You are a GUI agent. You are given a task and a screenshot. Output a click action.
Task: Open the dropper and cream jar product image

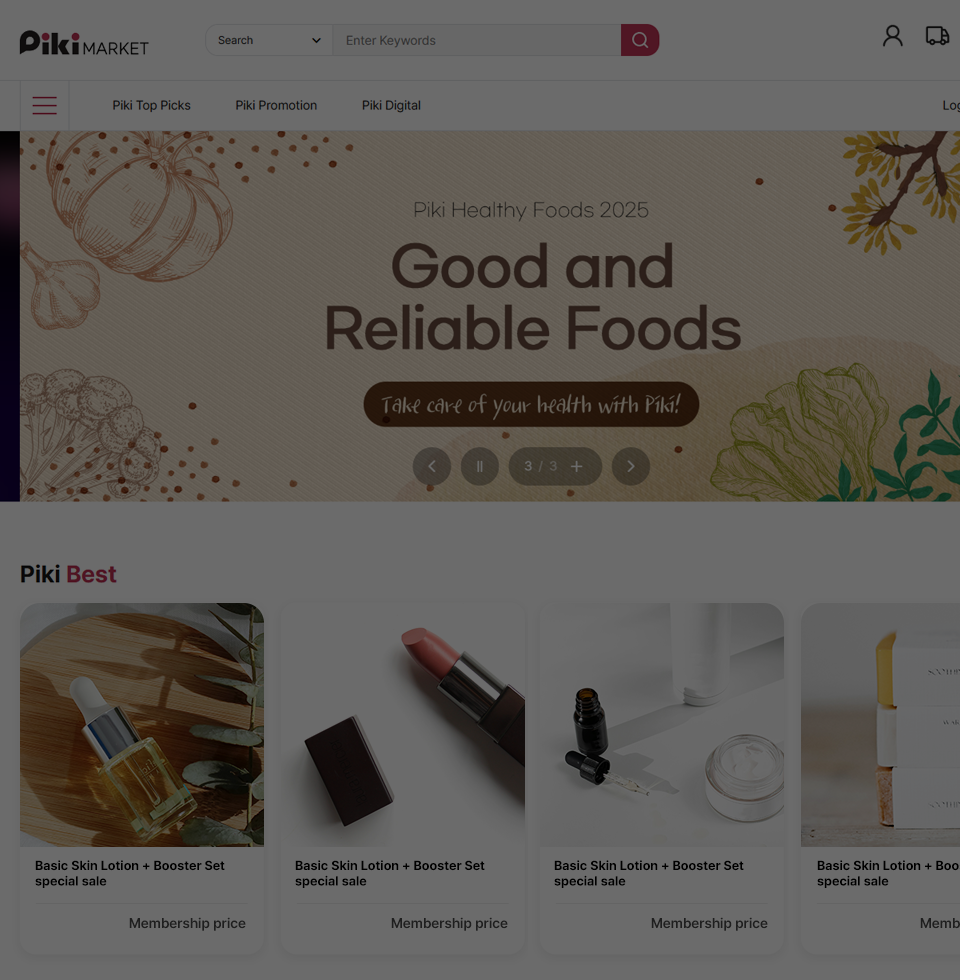662,725
